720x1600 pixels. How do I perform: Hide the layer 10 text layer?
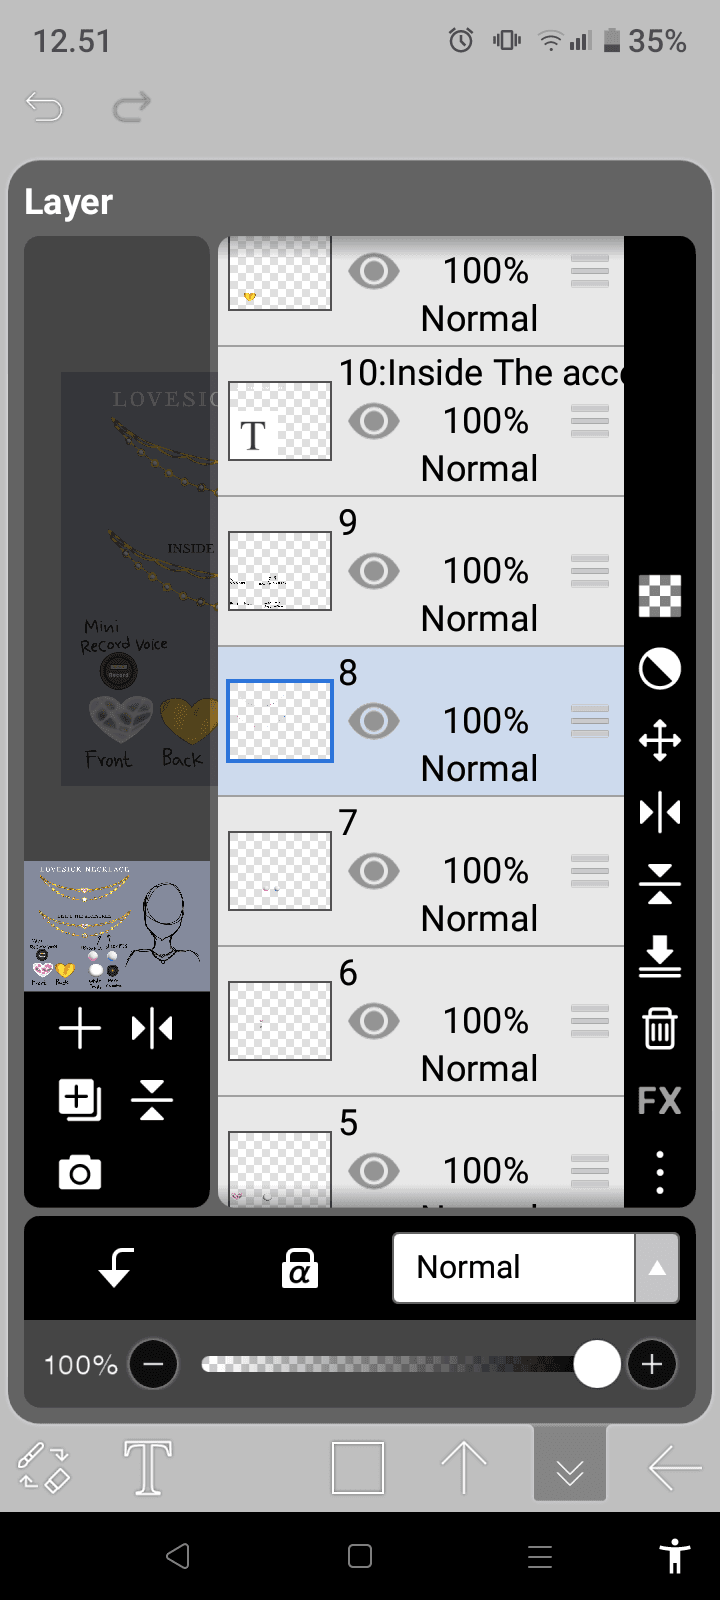click(x=374, y=421)
